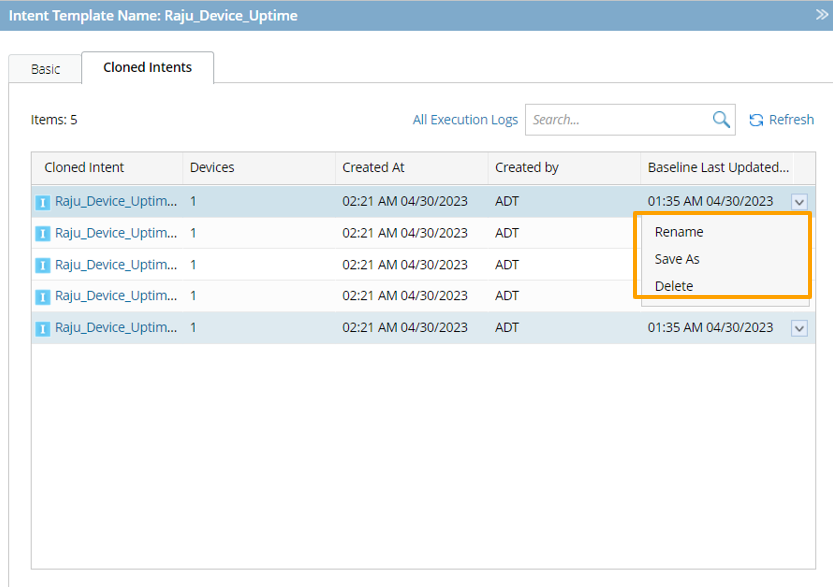Viewport: 833px width, 587px height.
Task: Click ADT in the third row
Action: coord(507,265)
